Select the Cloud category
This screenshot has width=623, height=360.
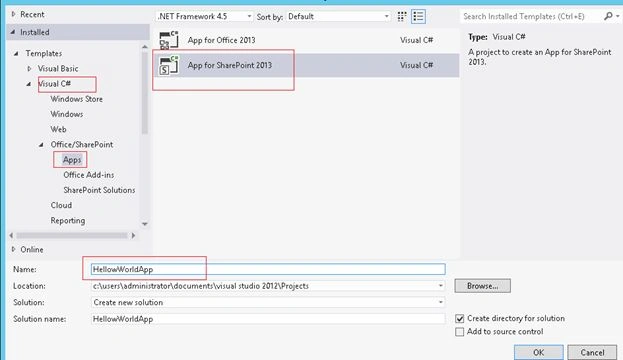[x=61, y=205]
